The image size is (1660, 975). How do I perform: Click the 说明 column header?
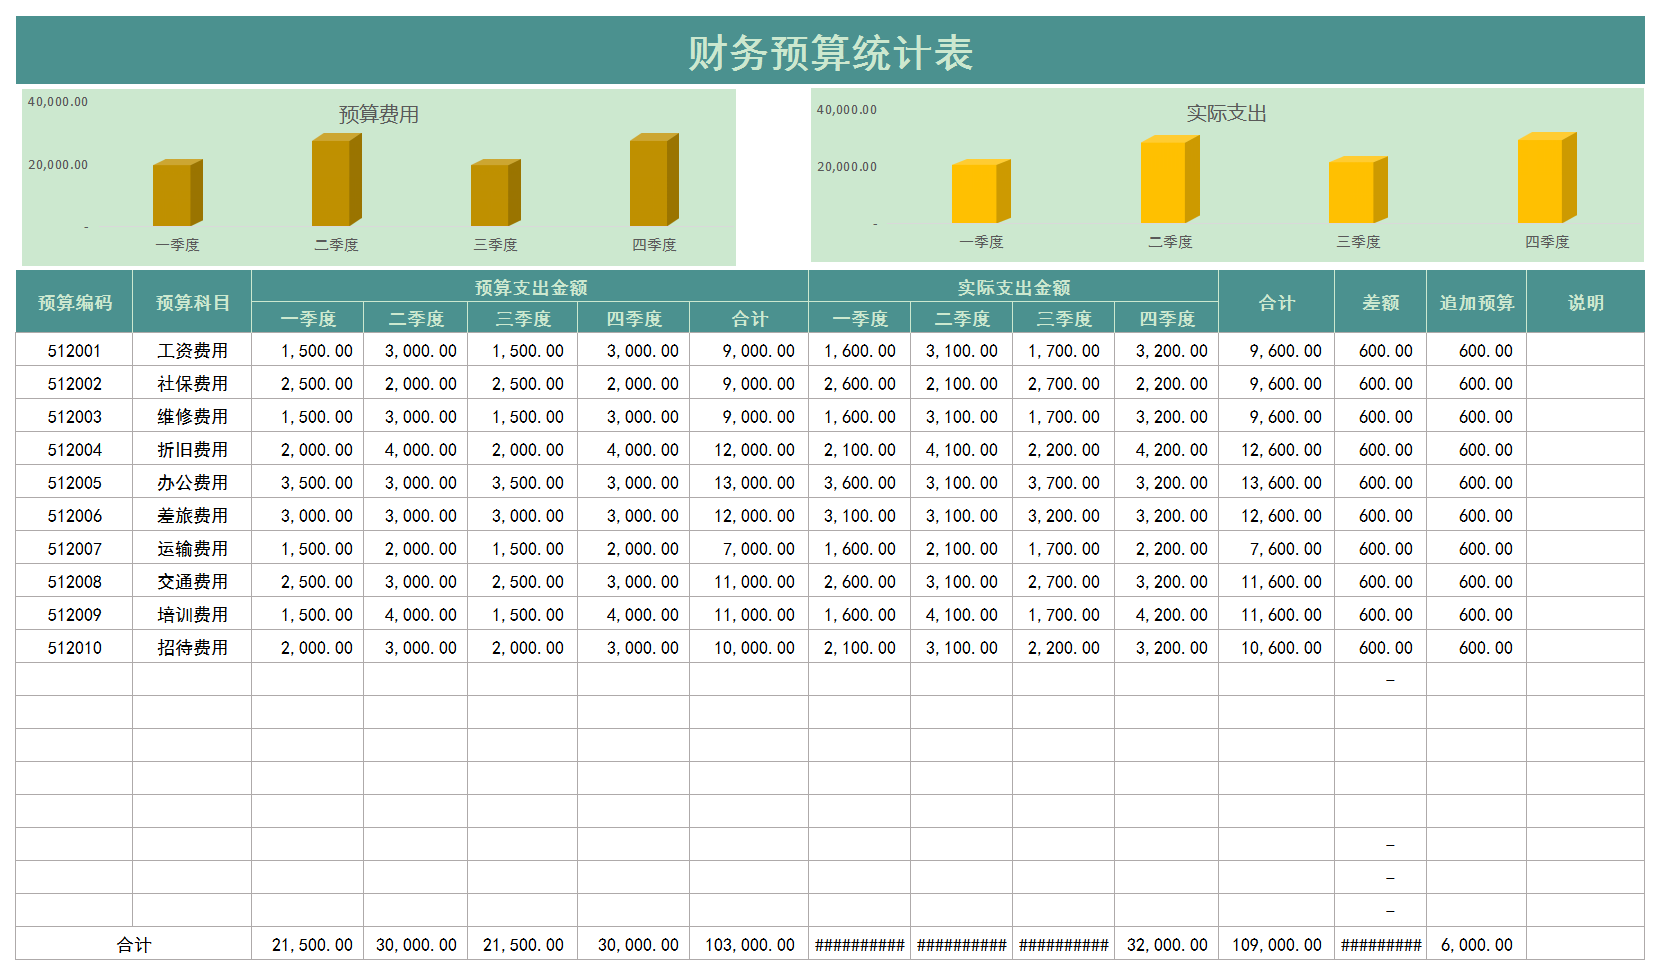tap(1583, 301)
